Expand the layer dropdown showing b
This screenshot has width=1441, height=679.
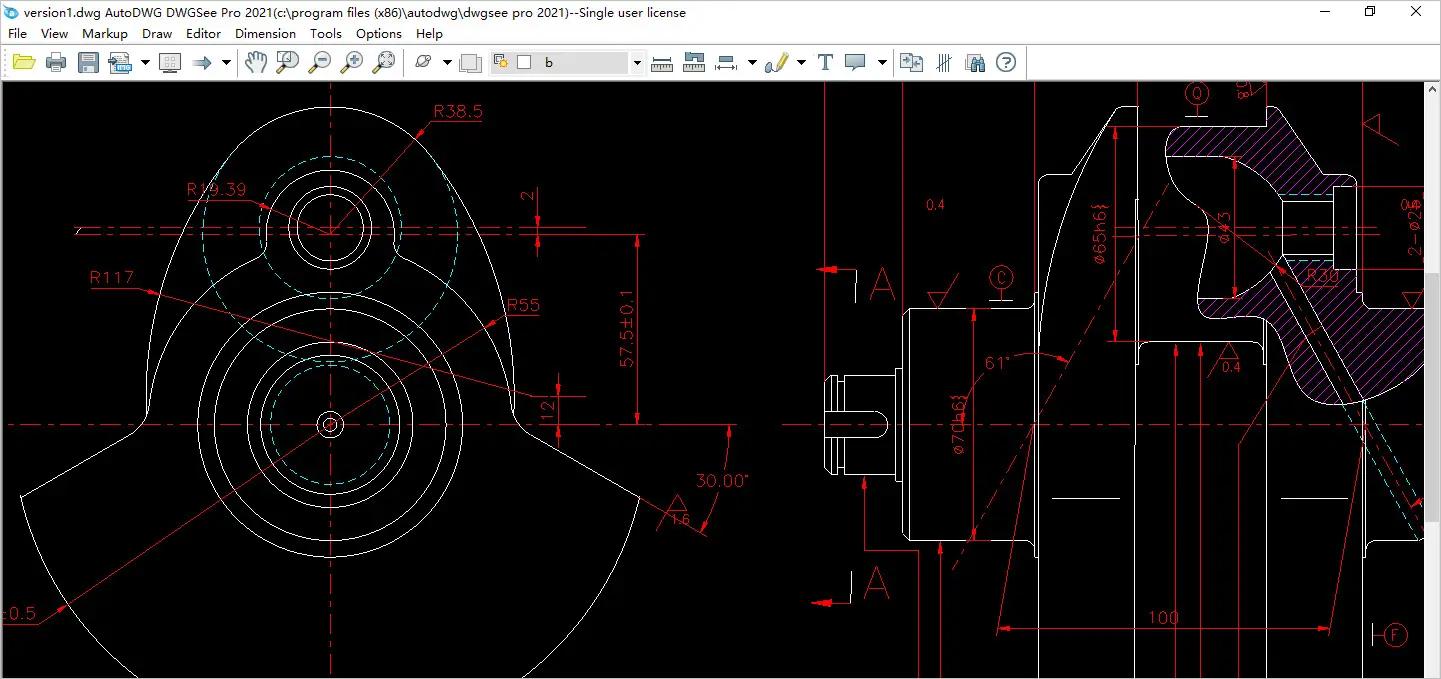(637, 63)
